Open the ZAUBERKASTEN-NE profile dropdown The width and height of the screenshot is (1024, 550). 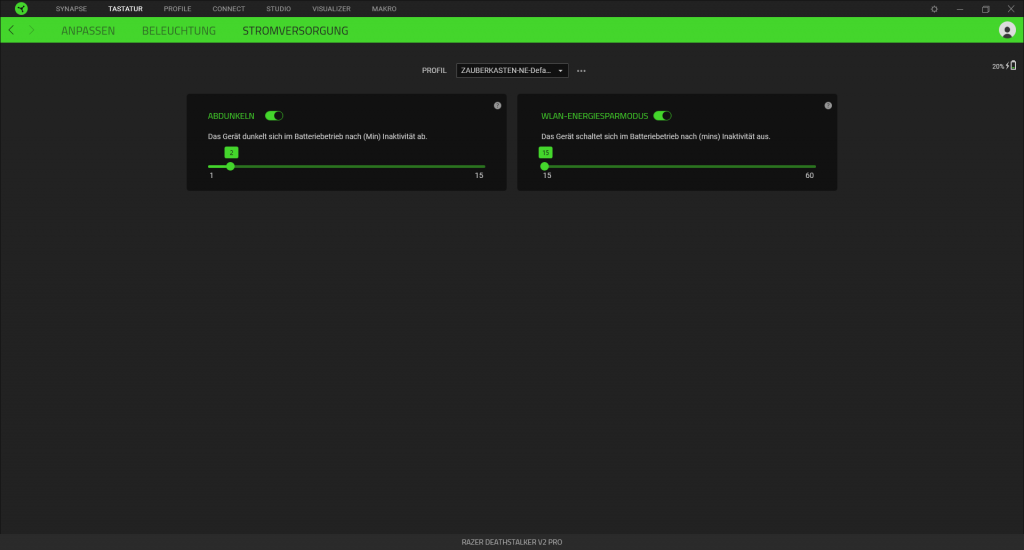pyautogui.click(x=512, y=71)
